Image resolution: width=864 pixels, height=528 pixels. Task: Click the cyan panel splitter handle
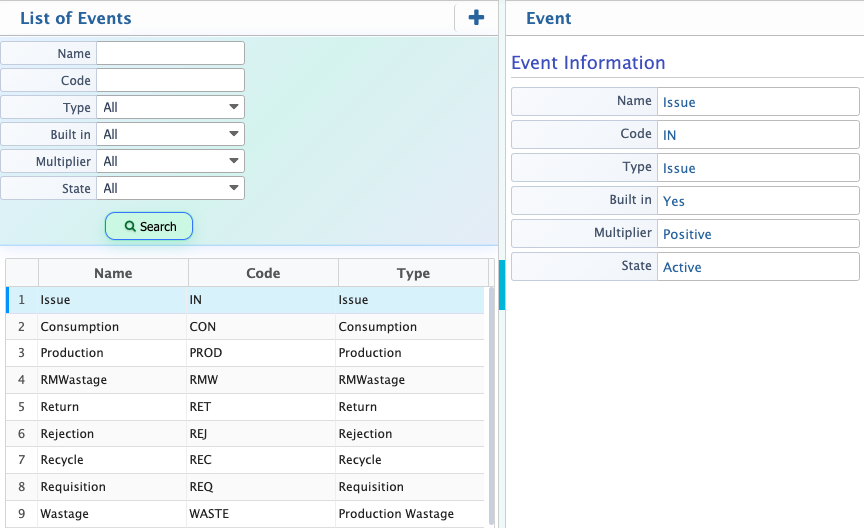pyautogui.click(x=502, y=284)
